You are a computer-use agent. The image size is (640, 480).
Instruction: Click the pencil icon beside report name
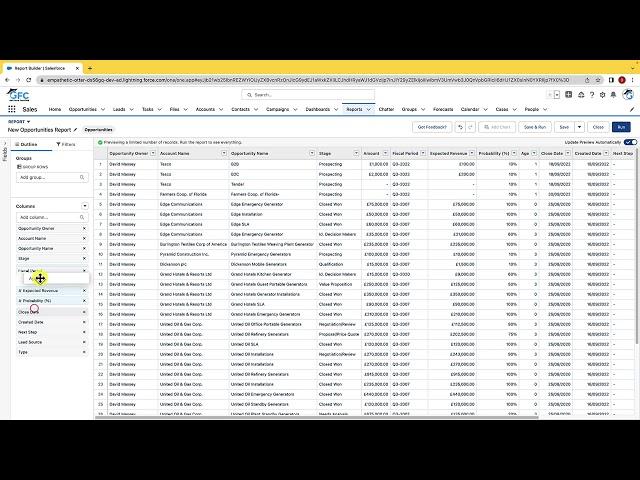coord(75,130)
